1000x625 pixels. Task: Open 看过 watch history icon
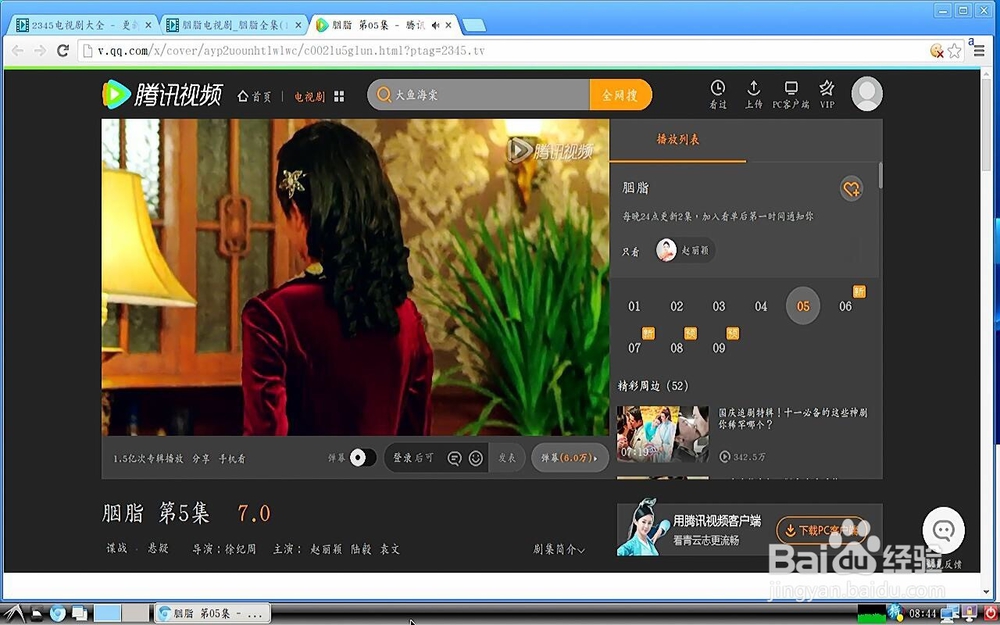point(718,94)
